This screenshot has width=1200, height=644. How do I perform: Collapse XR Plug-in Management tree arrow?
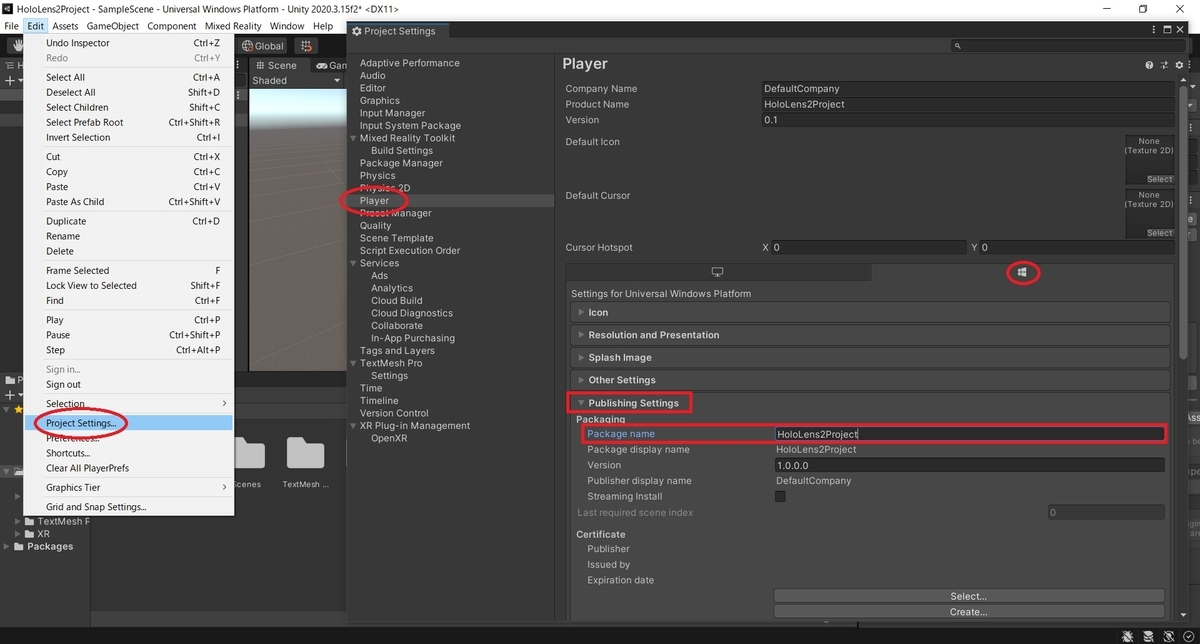[x=353, y=426]
